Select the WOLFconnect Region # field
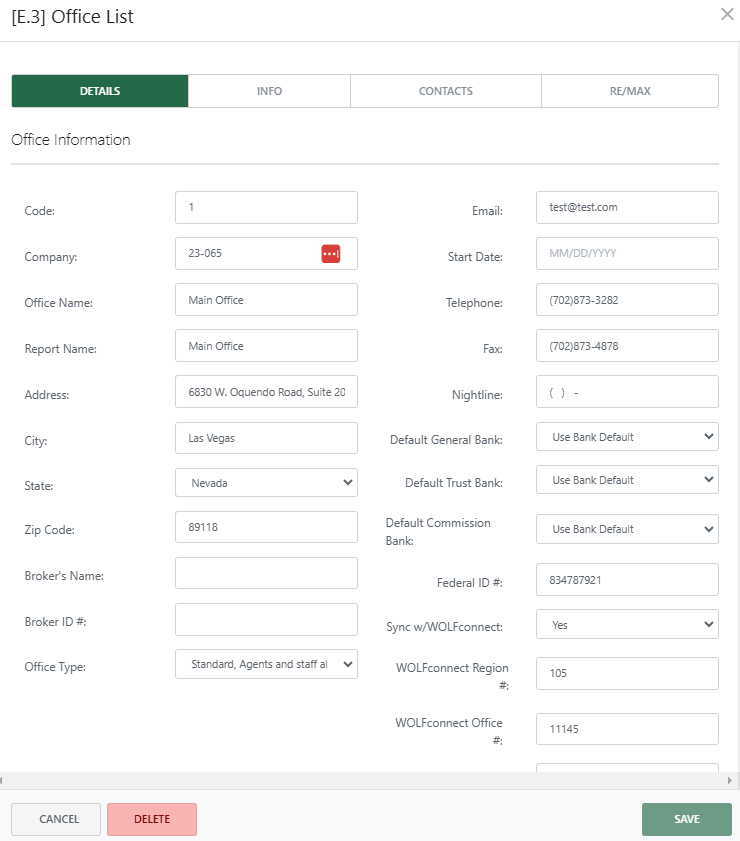The image size is (740, 841). (627, 673)
